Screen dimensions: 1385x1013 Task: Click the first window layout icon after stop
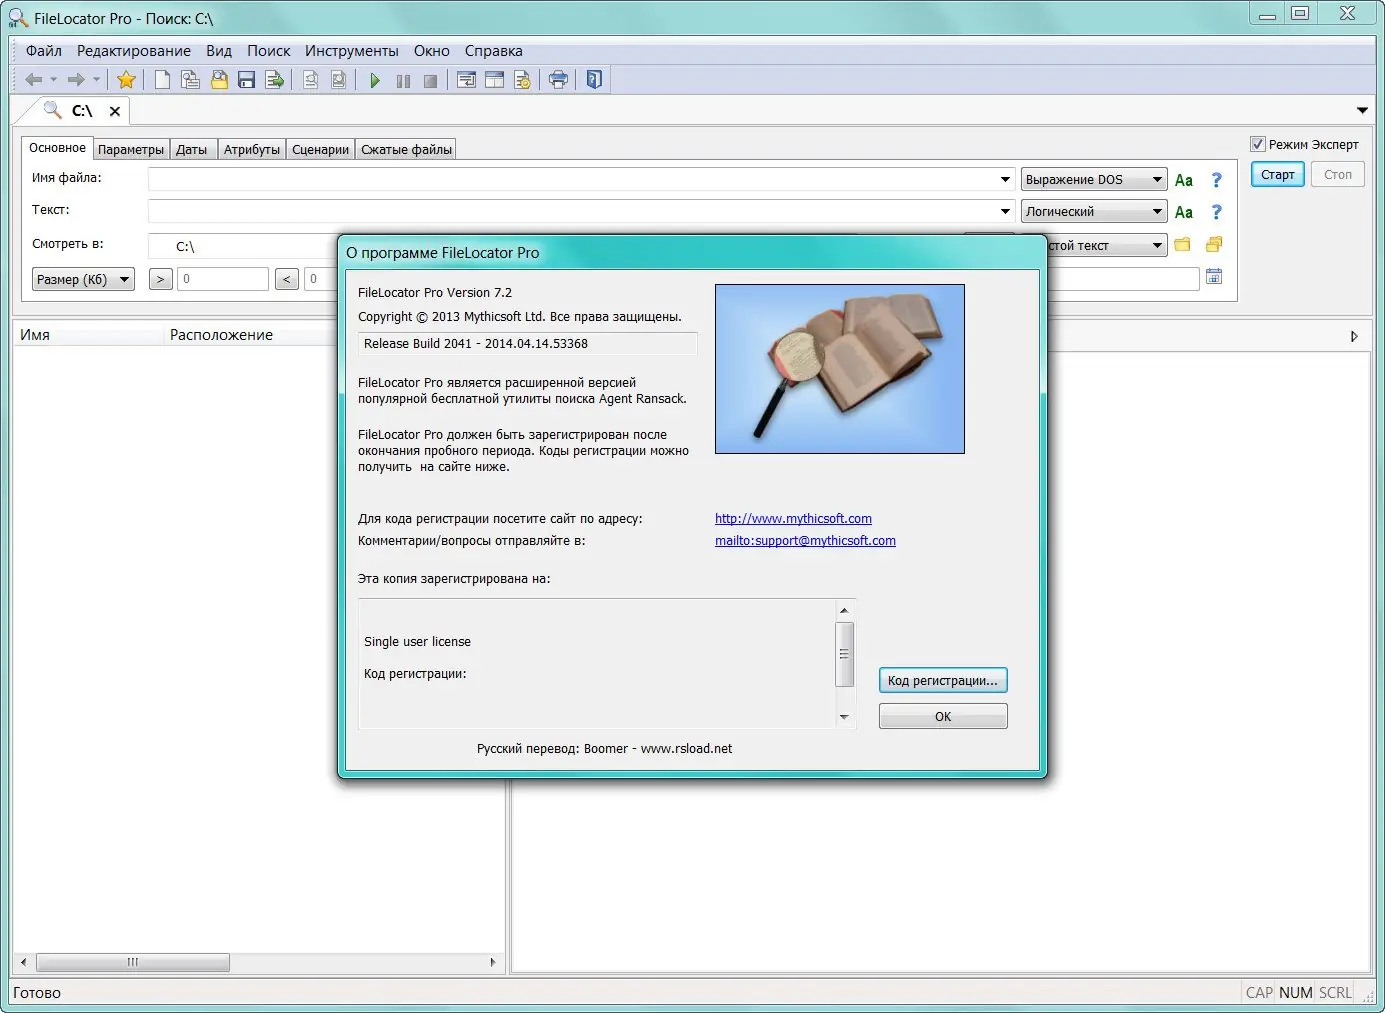point(466,80)
